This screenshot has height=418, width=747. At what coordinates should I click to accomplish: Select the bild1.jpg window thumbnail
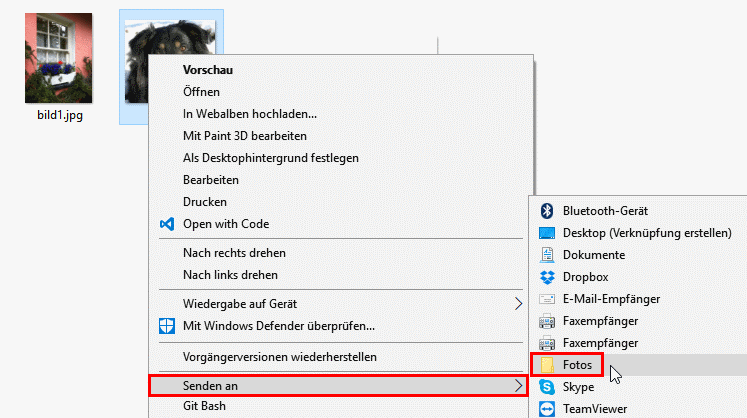click(59, 58)
